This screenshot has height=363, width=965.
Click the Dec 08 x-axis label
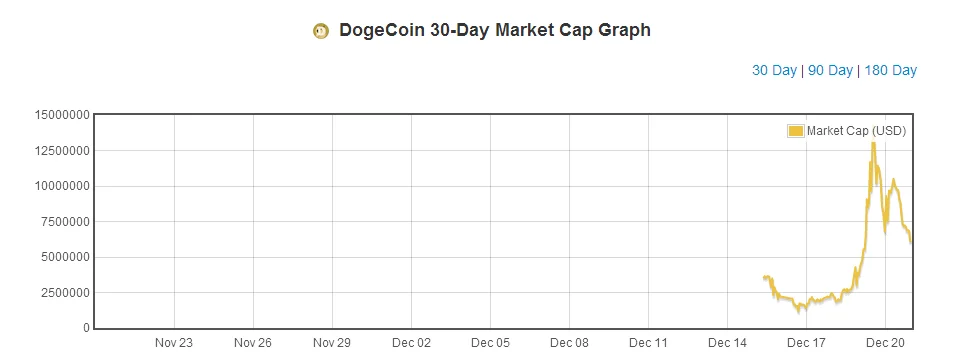(569, 343)
